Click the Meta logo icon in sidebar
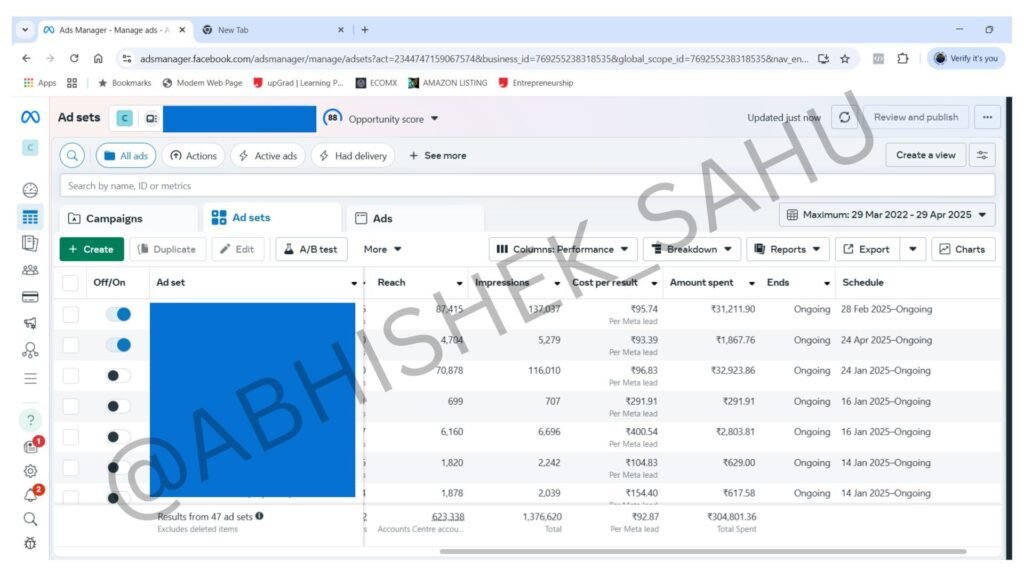Viewport: 1024px width, 576px height. 30,118
